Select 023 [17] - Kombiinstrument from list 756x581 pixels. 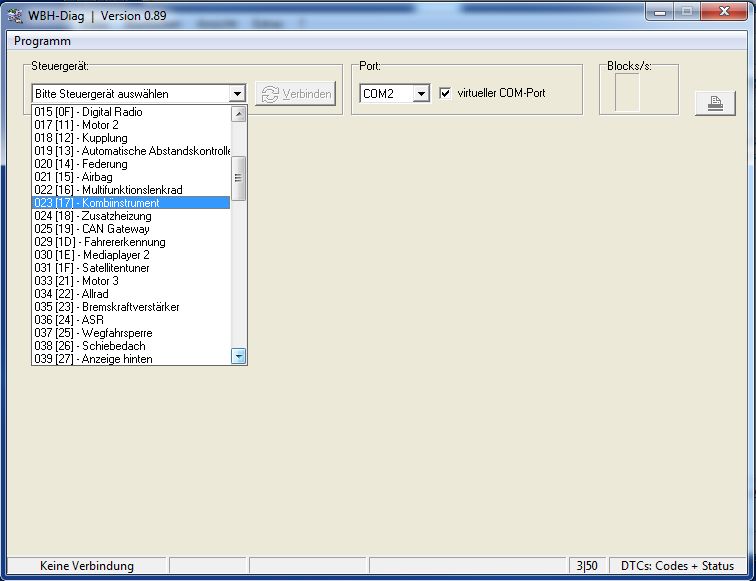[x=130, y=203]
